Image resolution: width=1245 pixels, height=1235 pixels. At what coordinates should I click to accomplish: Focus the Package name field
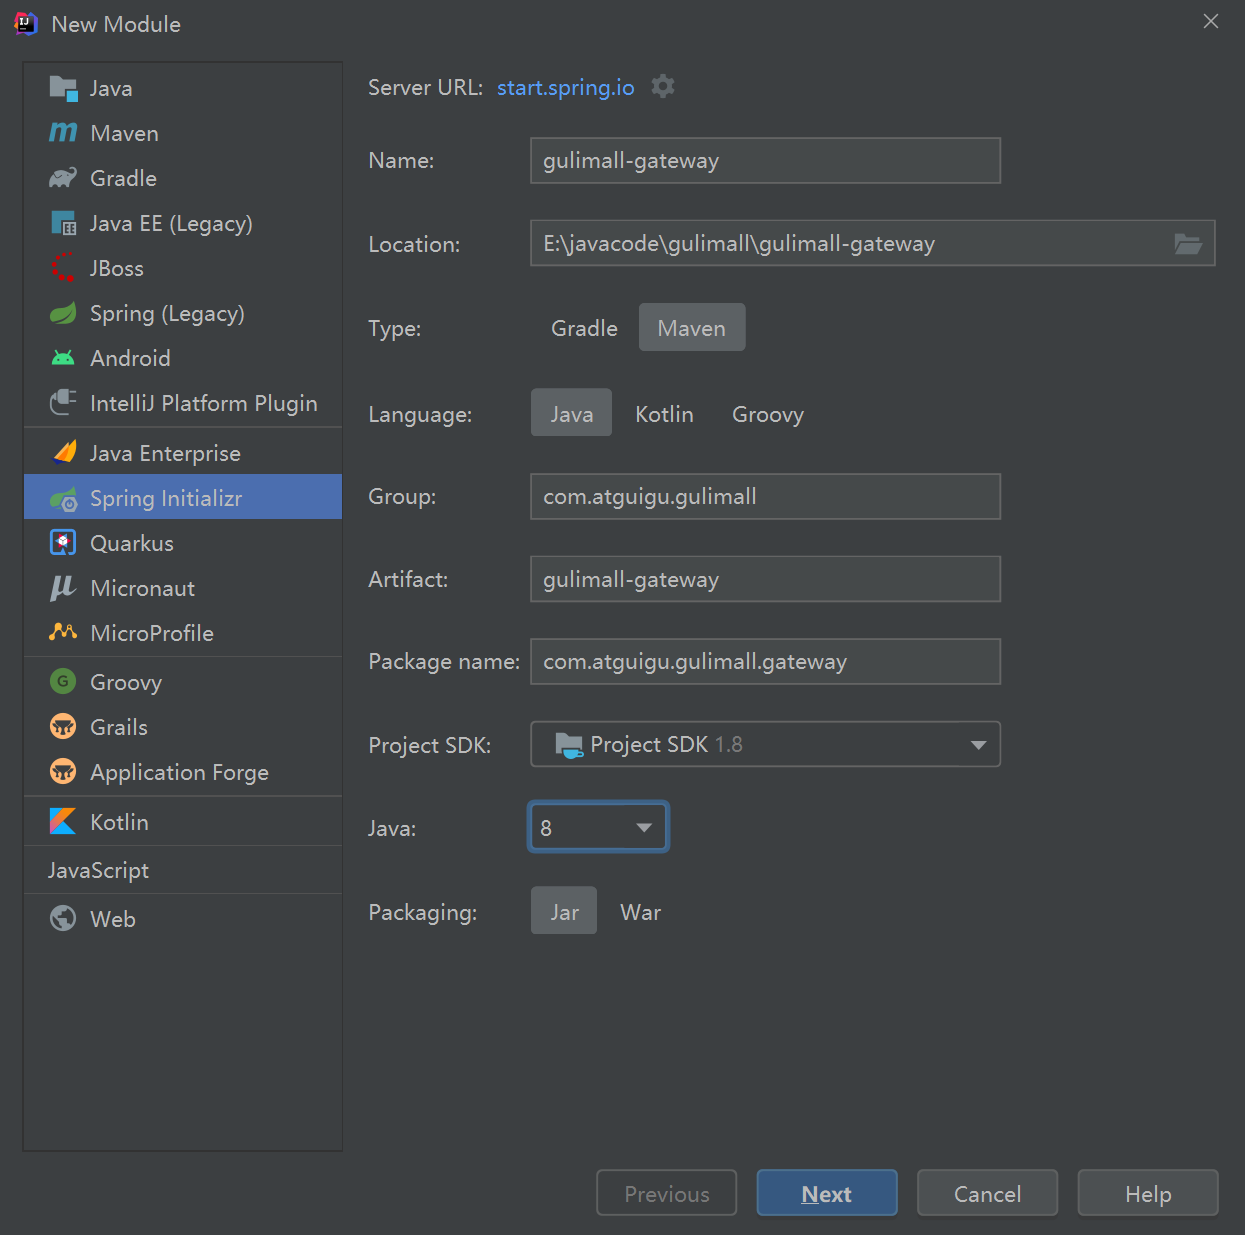765,661
